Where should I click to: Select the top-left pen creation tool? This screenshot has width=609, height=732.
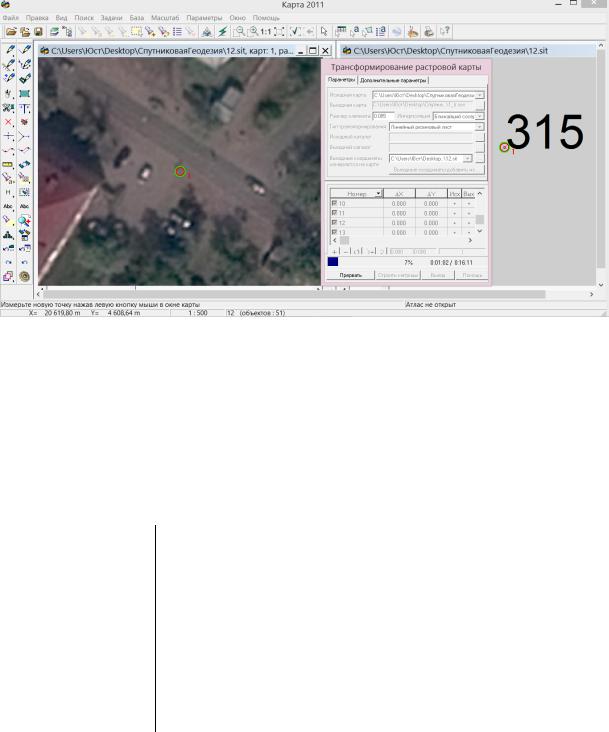pyautogui.click(x=9, y=49)
